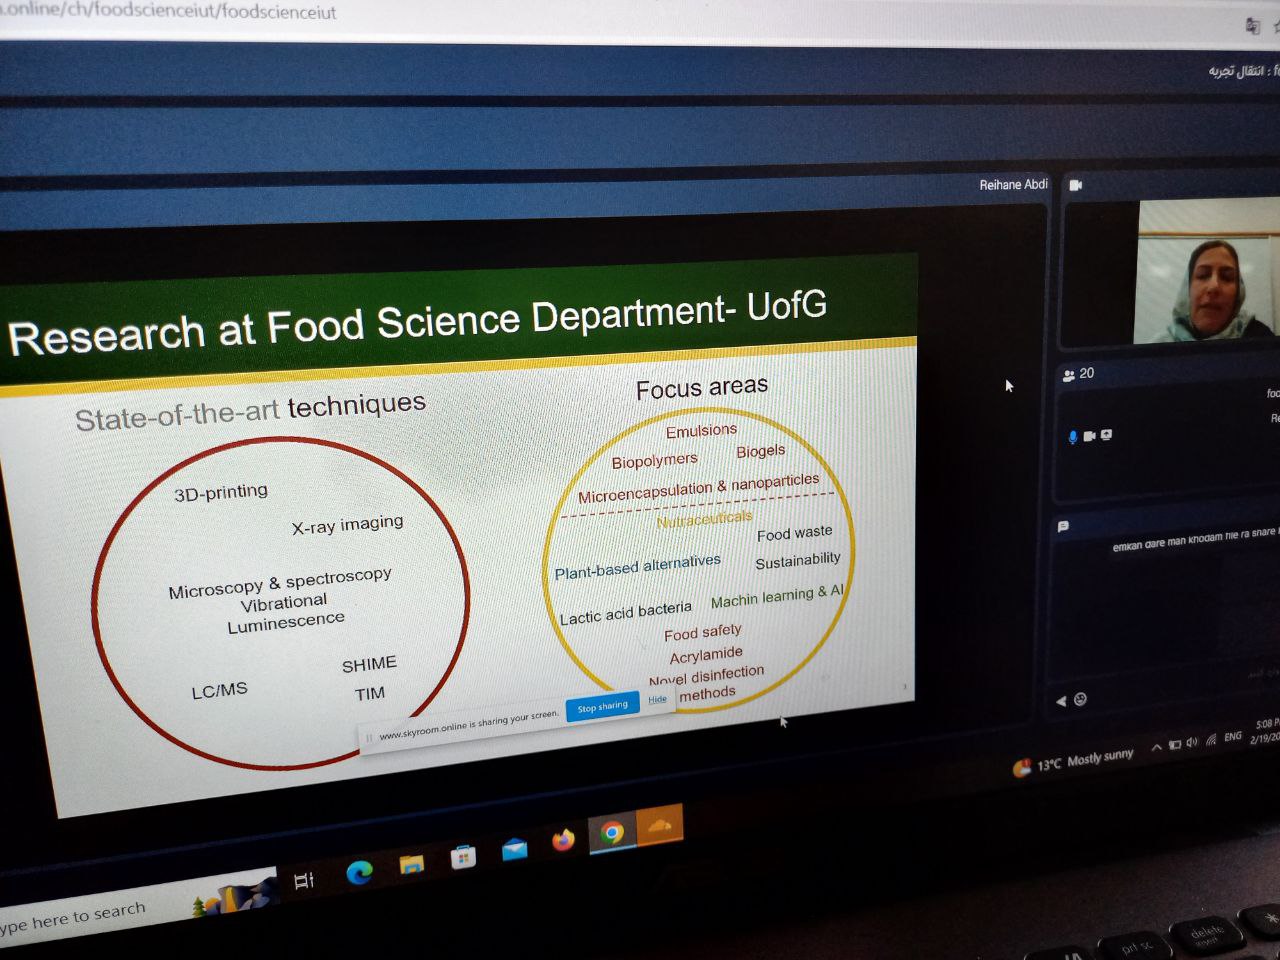Toggle the webcam icon beside the microphone
The width and height of the screenshot is (1280, 960).
[x=1089, y=436]
